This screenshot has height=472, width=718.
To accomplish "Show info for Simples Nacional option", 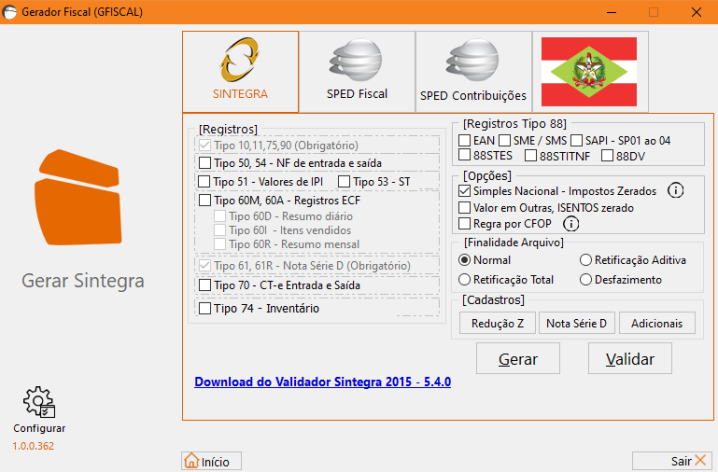I will click(x=675, y=190).
